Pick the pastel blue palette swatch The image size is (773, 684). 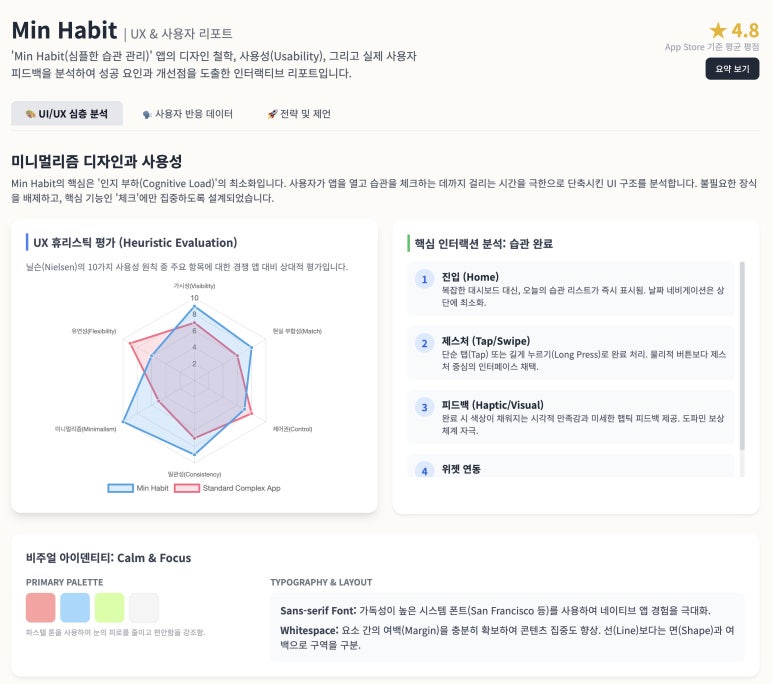75,607
